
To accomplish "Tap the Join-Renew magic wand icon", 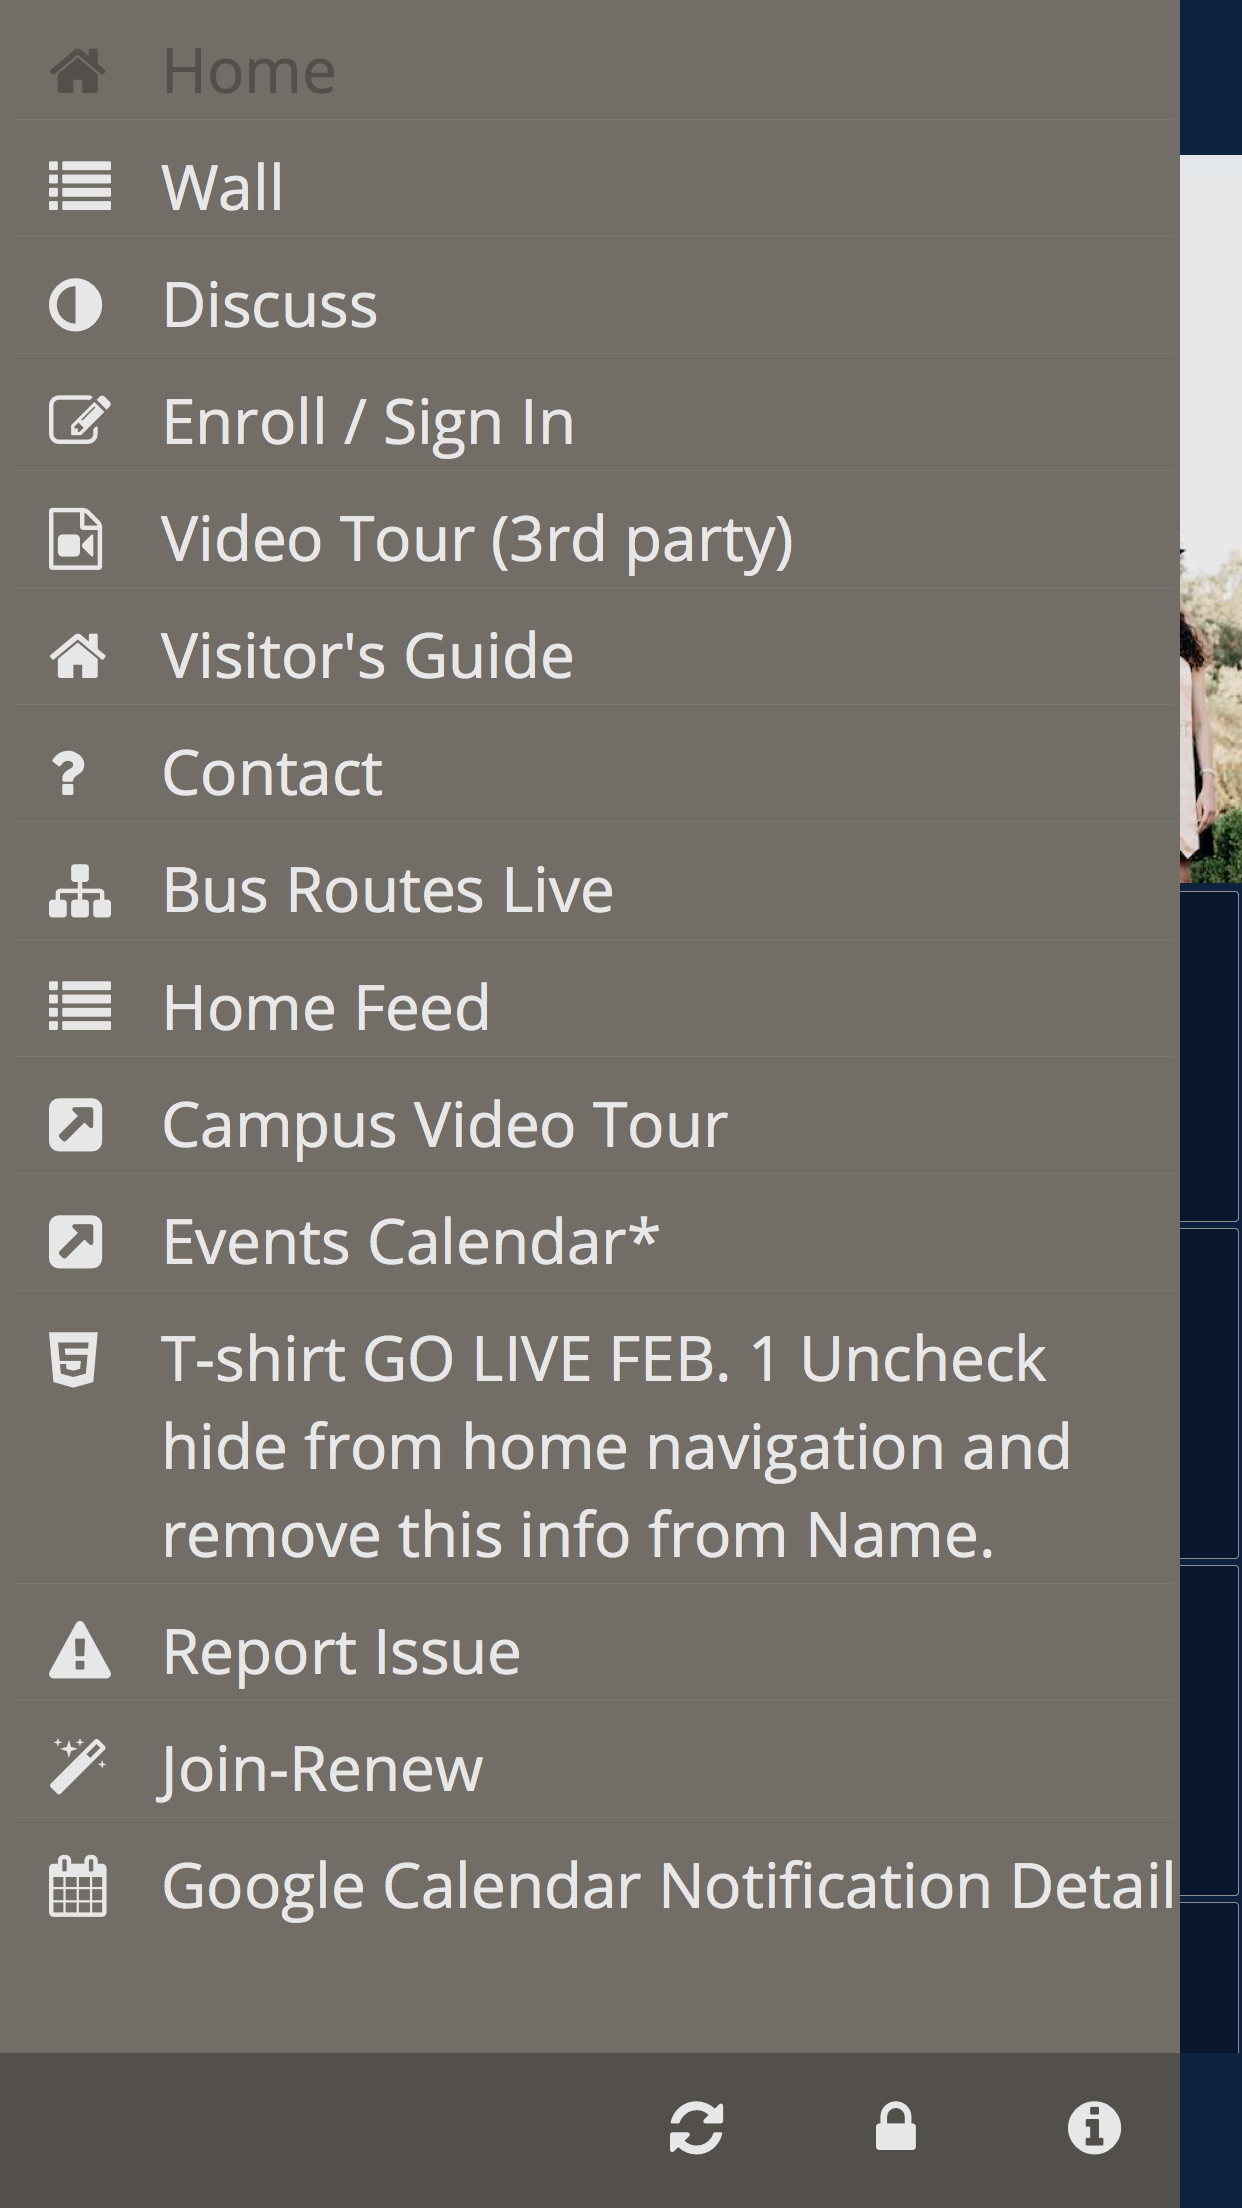I will tap(78, 1768).
